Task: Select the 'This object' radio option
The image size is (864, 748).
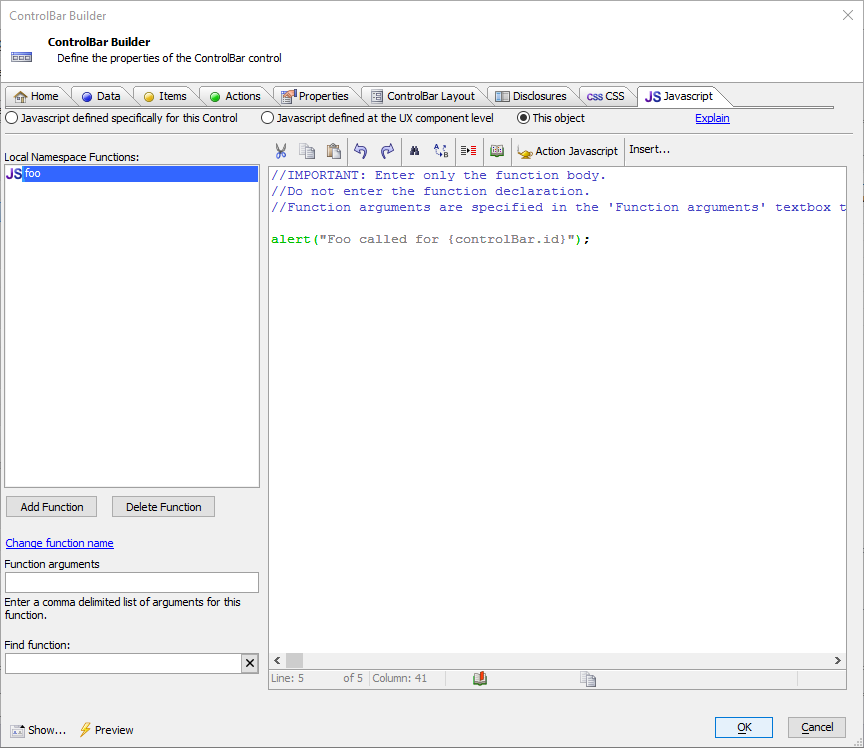Action: [x=523, y=118]
